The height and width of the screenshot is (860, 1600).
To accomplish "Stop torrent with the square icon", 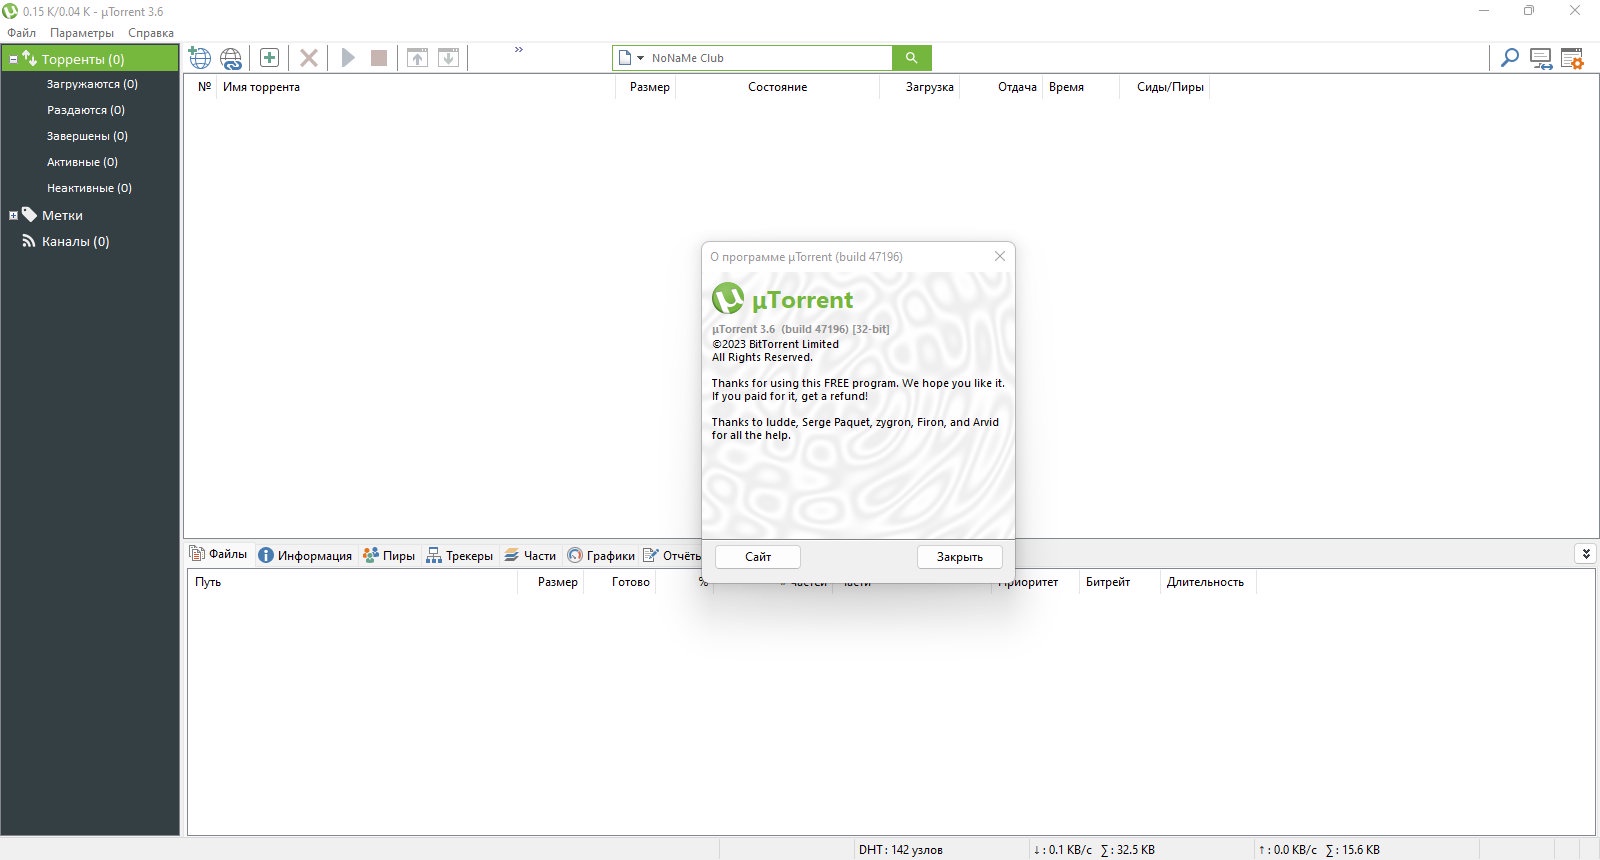I will pos(379,58).
